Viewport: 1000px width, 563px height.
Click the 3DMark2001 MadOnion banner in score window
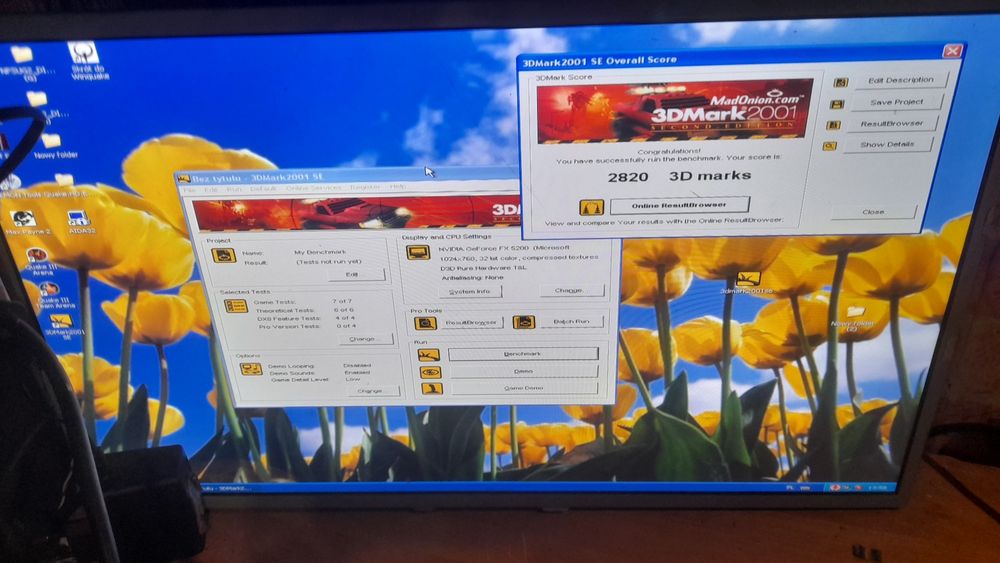[x=673, y=110]
